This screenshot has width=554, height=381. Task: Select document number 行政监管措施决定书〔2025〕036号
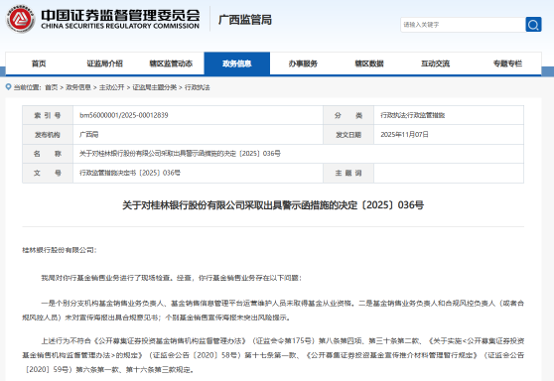[130, 173]
